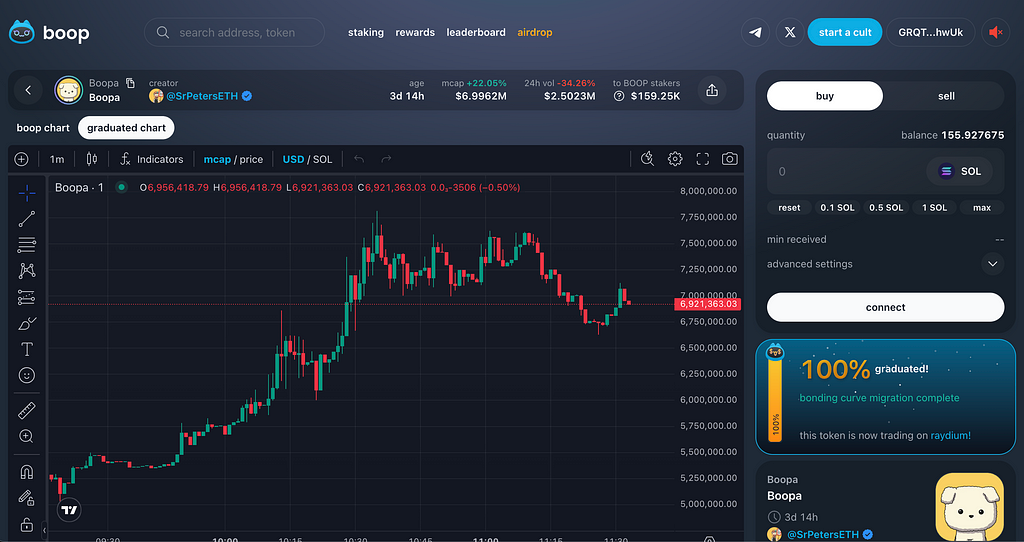Set quantity to max
1024x542 pixels.
click(x=982, y=208)
